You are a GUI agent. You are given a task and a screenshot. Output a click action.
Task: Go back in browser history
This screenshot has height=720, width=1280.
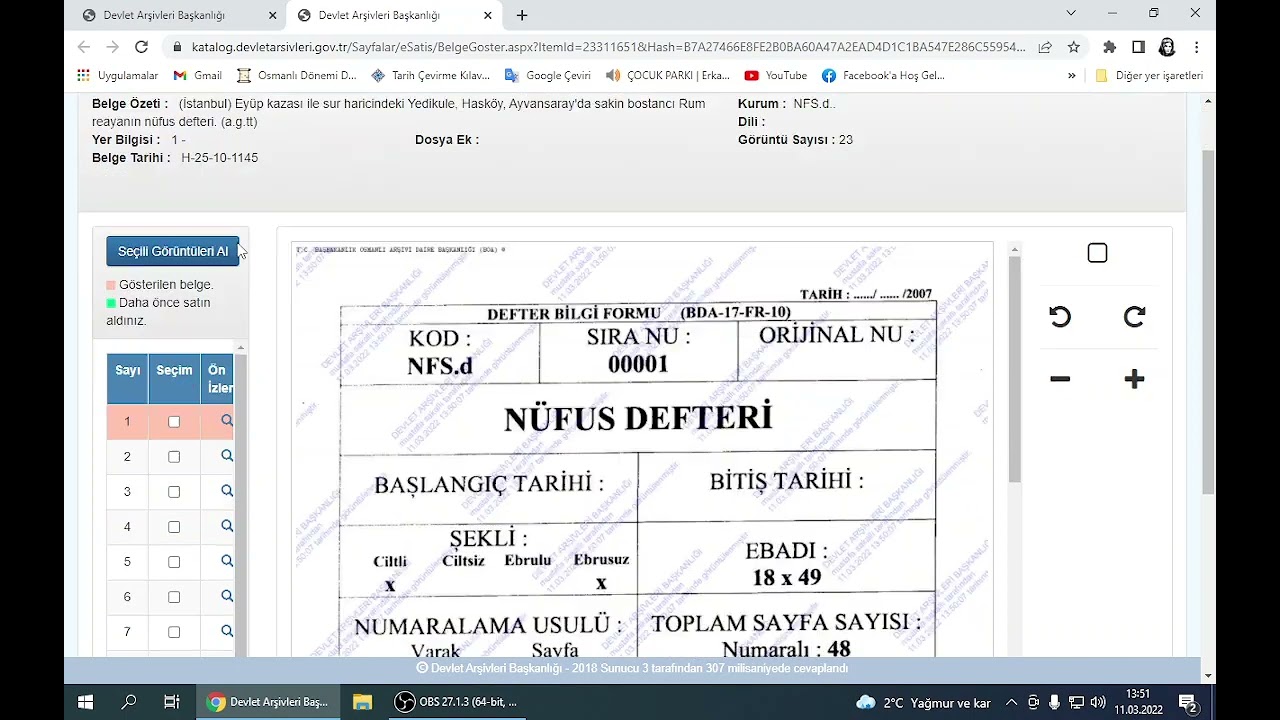[84, 47]
